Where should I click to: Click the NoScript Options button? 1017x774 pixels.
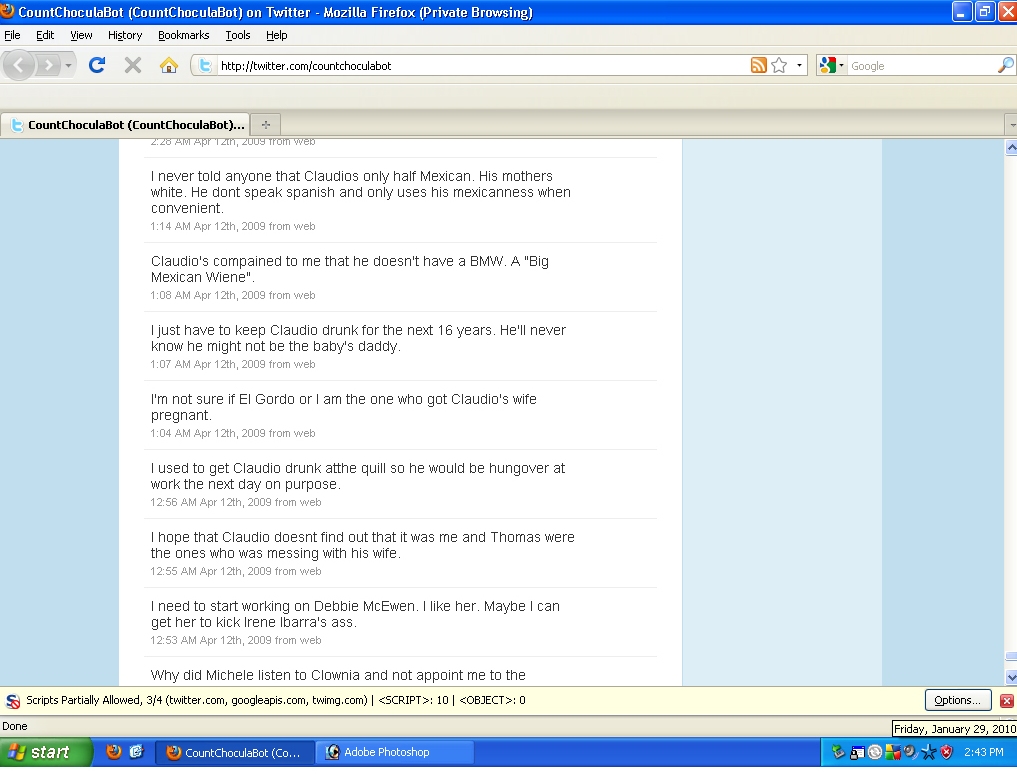click(957, 700)
